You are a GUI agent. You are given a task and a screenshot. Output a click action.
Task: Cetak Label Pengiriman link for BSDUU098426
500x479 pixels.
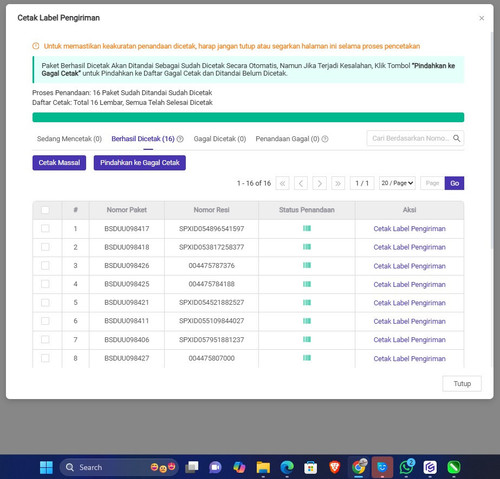click(x=409, y=266)
